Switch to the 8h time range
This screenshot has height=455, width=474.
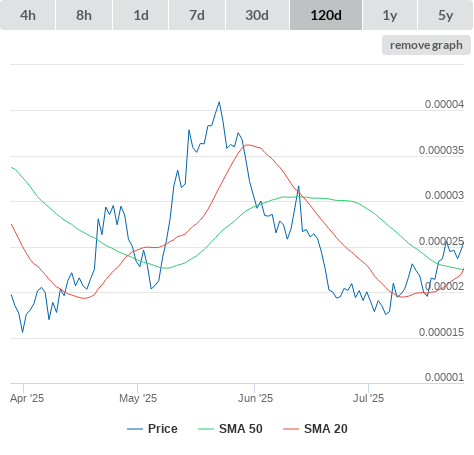click(x=84, y=15)
